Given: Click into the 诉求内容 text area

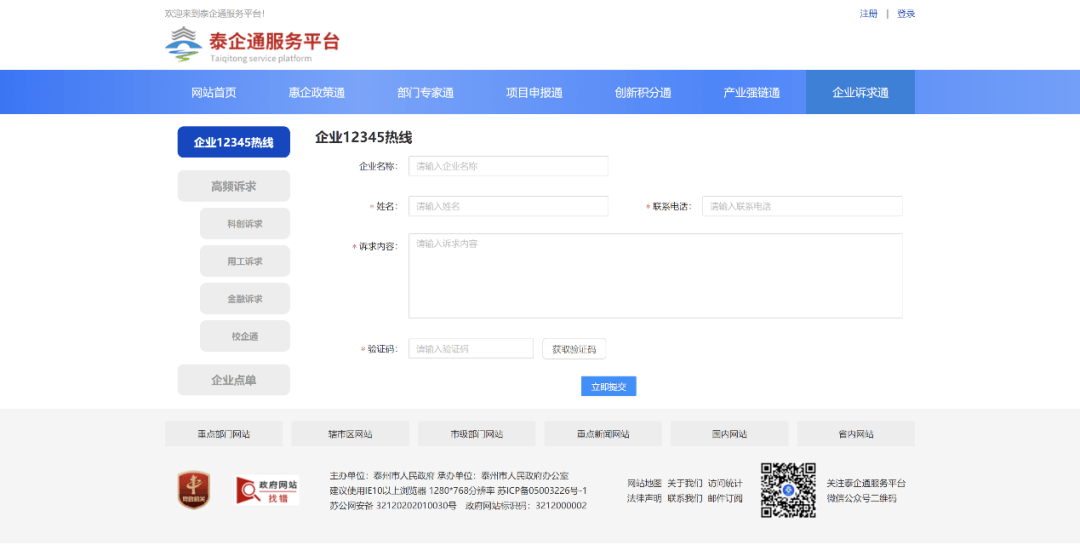Looking at the screenshot, I should pyautogui.click(x=655, y=276).
